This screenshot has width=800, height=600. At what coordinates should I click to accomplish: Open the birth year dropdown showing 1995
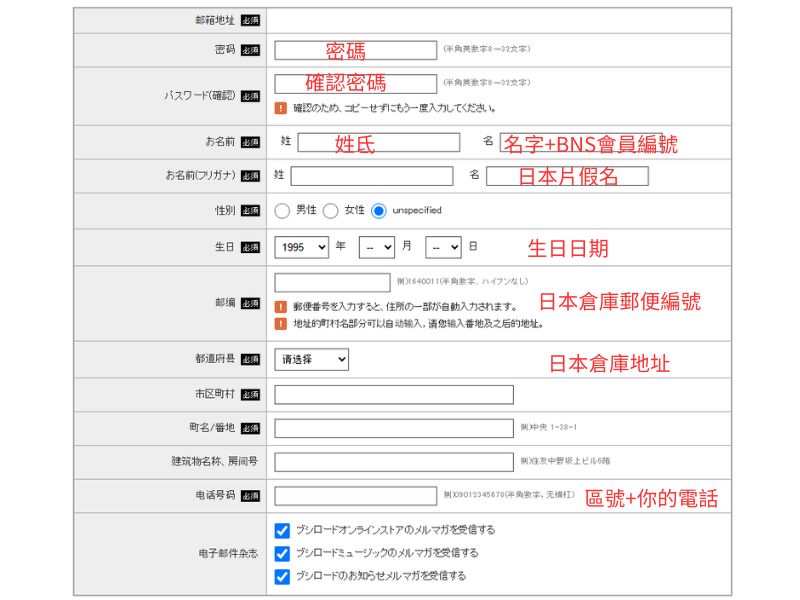coord(300,247)
